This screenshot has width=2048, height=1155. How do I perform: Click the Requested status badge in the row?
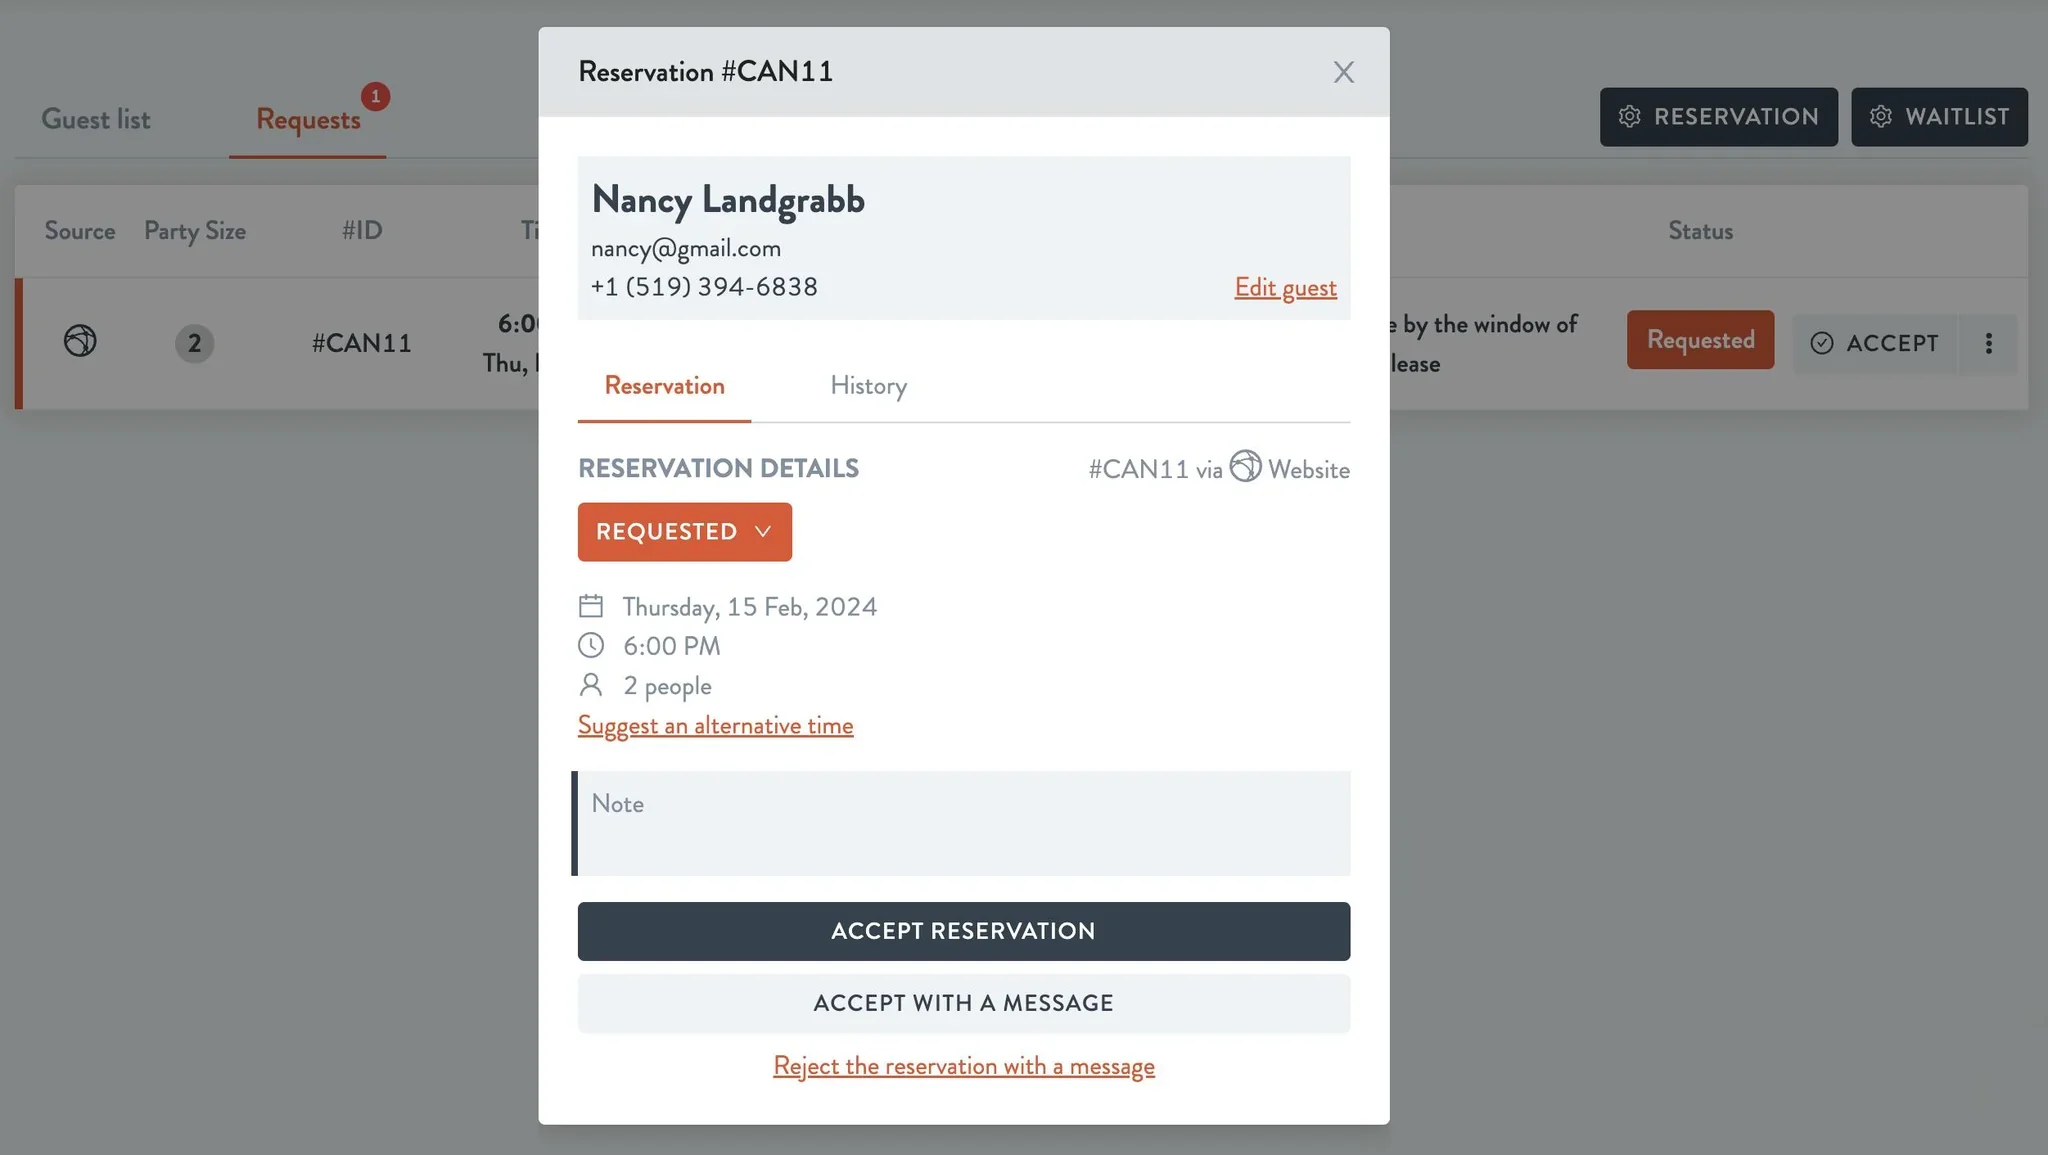(1700, 340)
